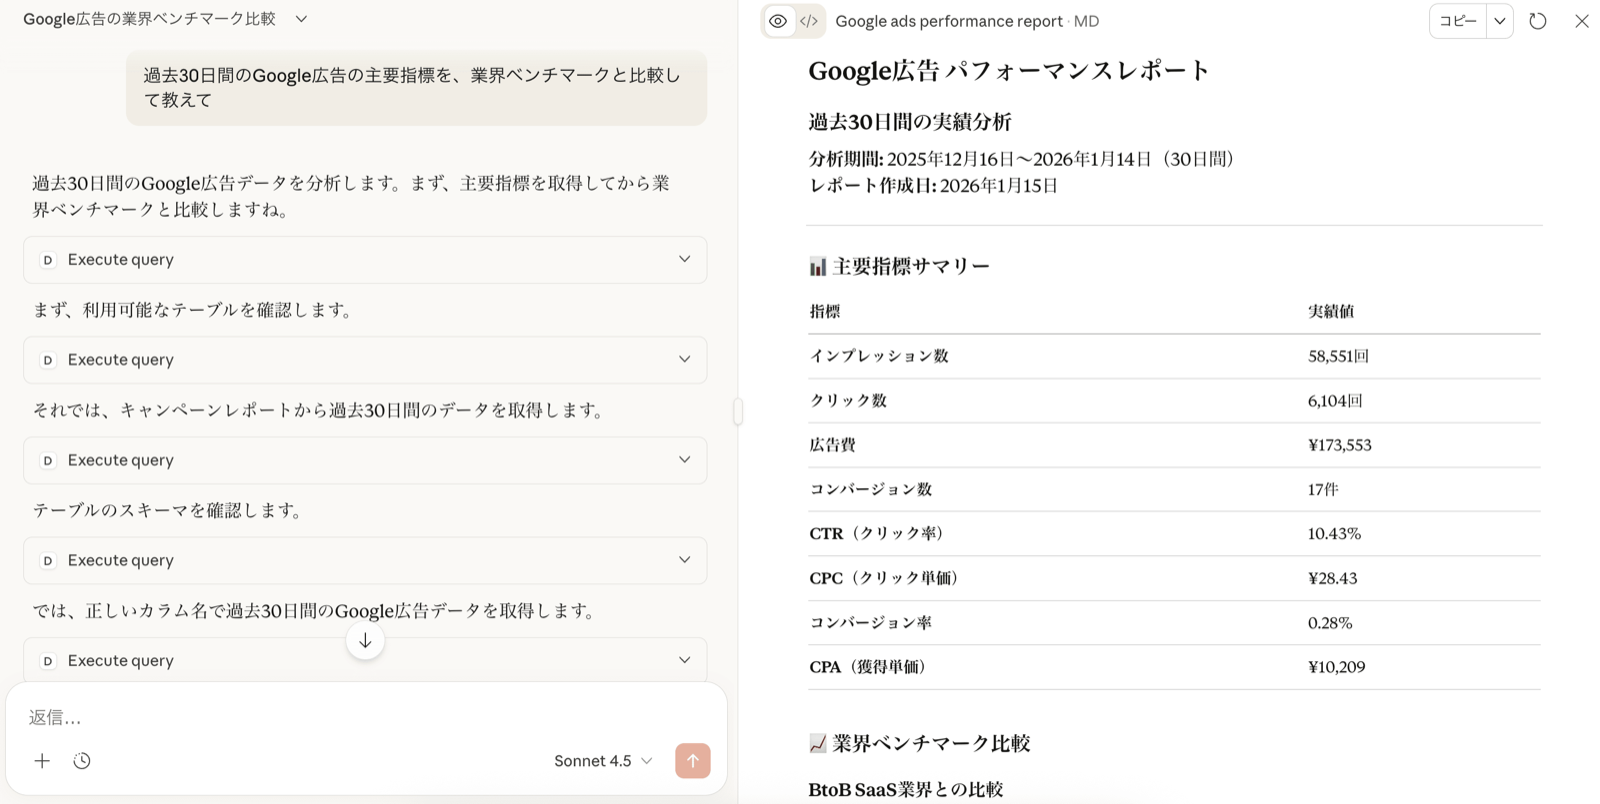Image resolution: width=1600 pixels, height=804 pixels.
Task: Click the value '10.43%'
Action: click(x=1334, y=534)
